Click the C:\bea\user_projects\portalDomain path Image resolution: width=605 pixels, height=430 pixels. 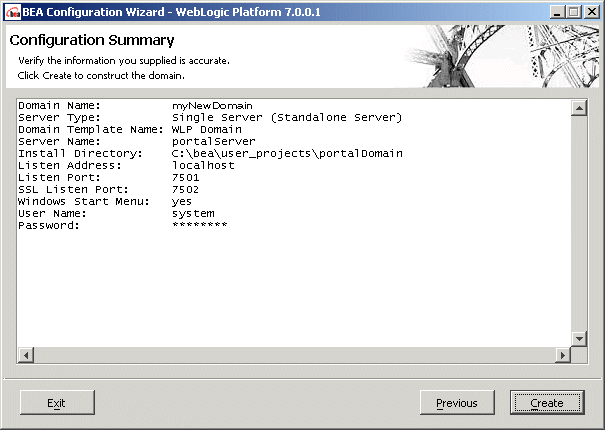coord(287,154)
